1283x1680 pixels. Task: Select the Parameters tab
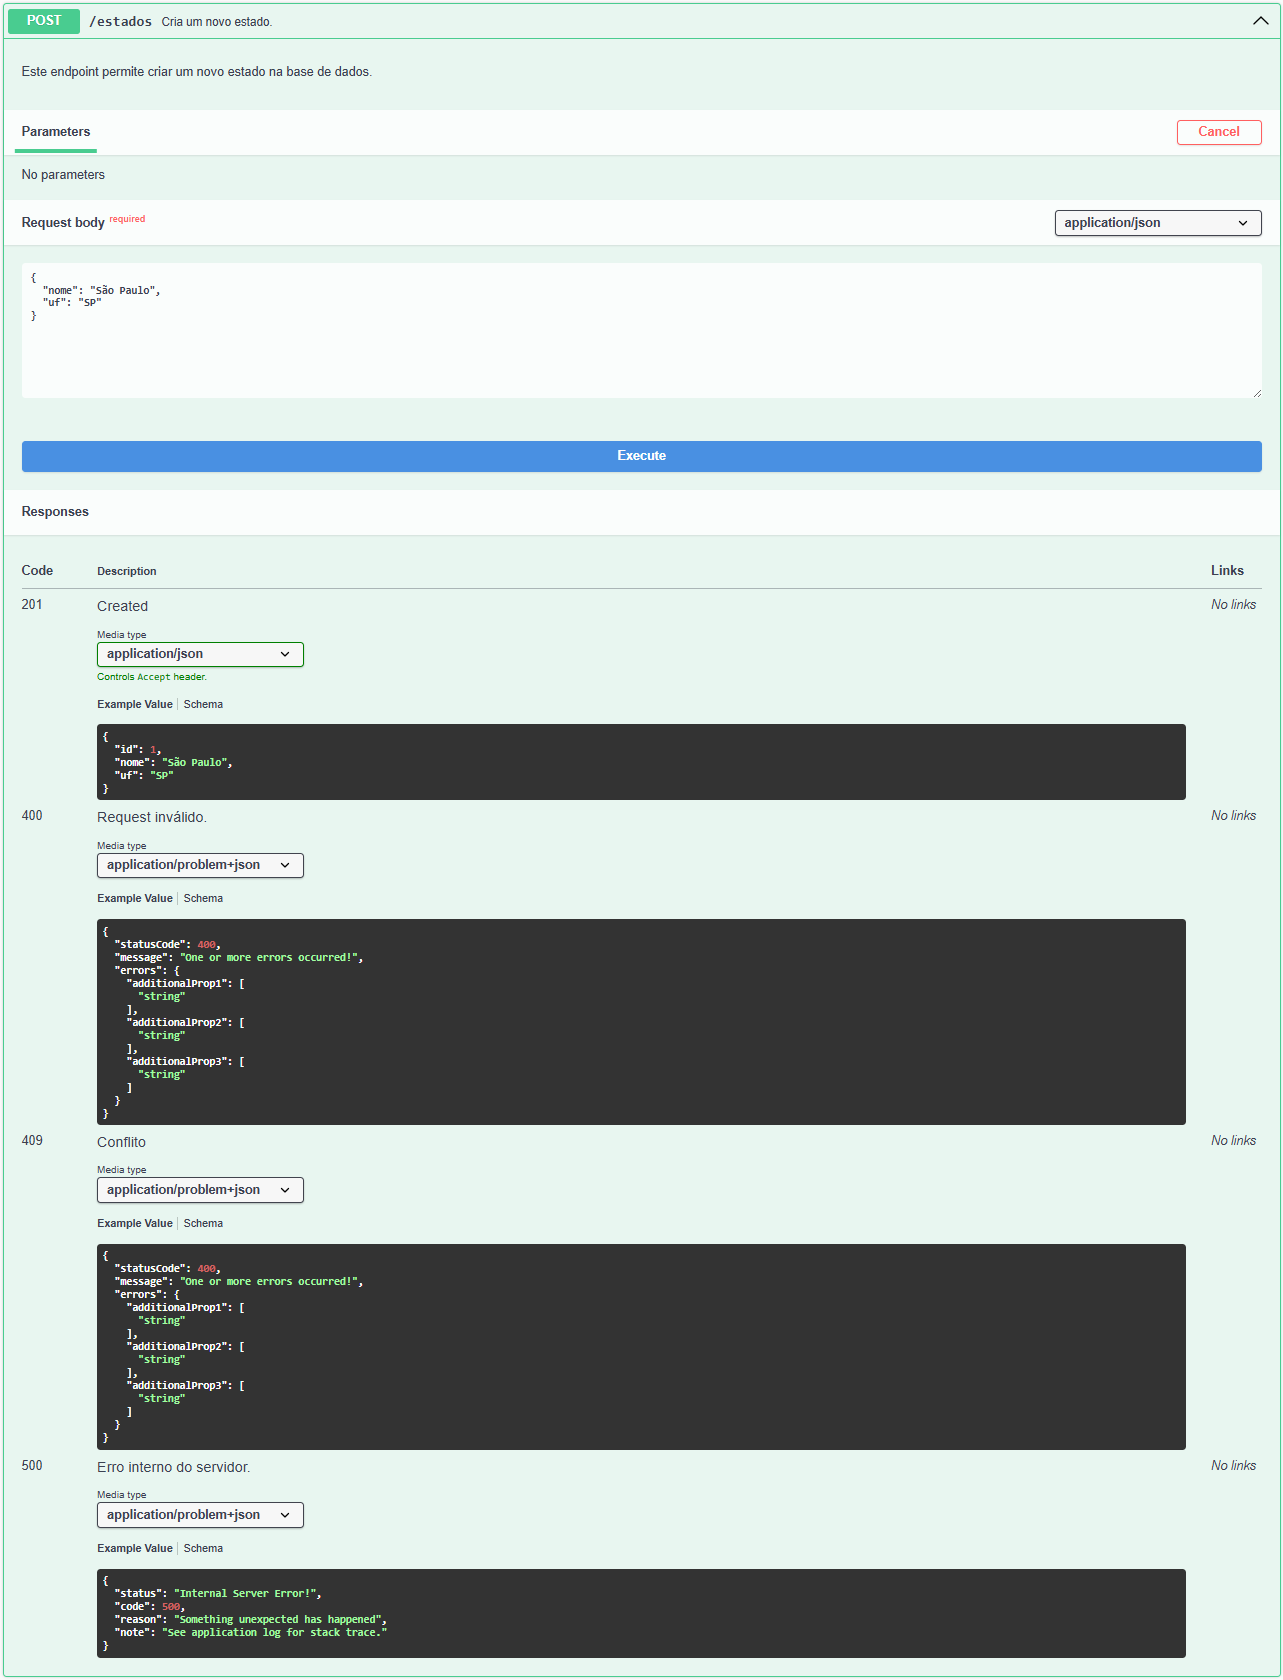point(56,132)
